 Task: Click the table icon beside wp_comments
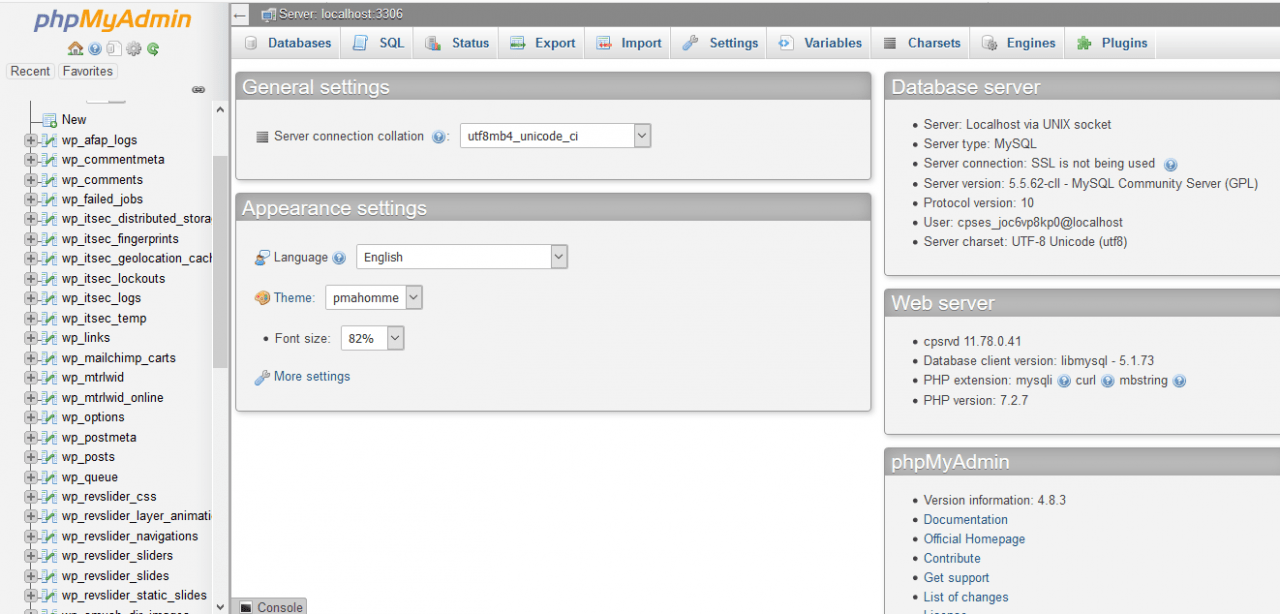49,180
